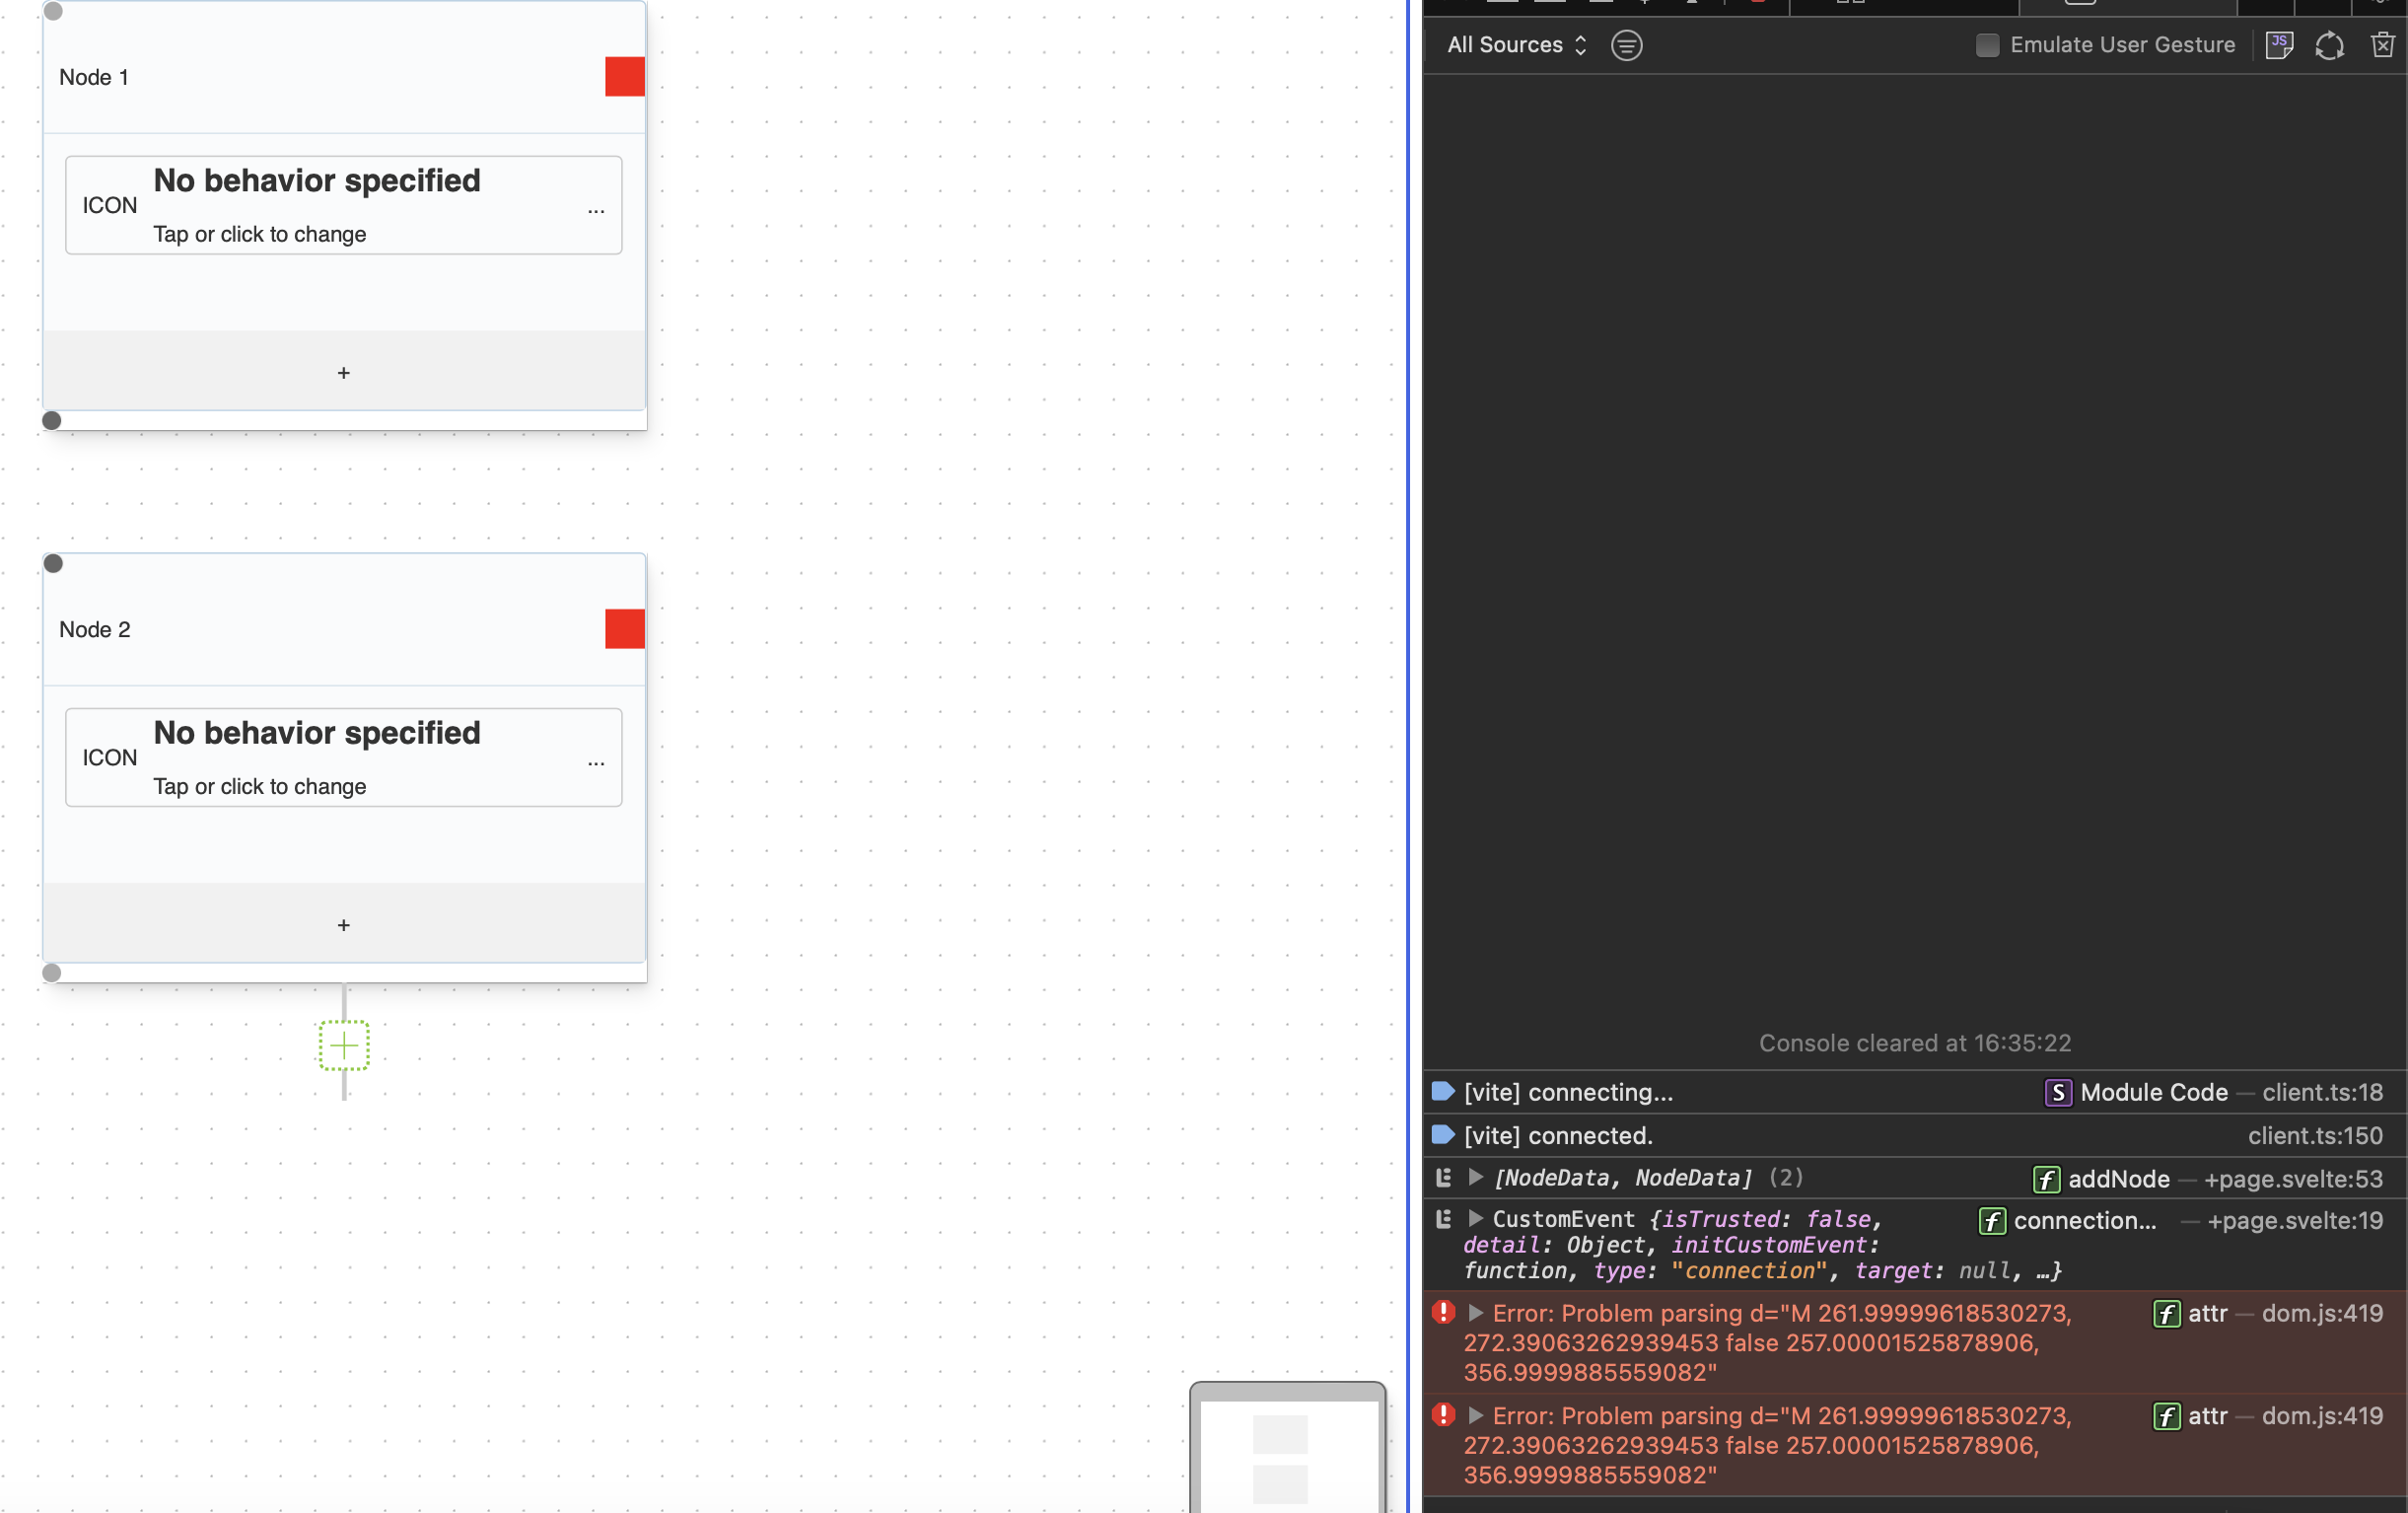This screenshot has height=1513, width=2408.
Task: Expand the [NodeData, NodeData] array entry
Action: coord(1475,1177)
